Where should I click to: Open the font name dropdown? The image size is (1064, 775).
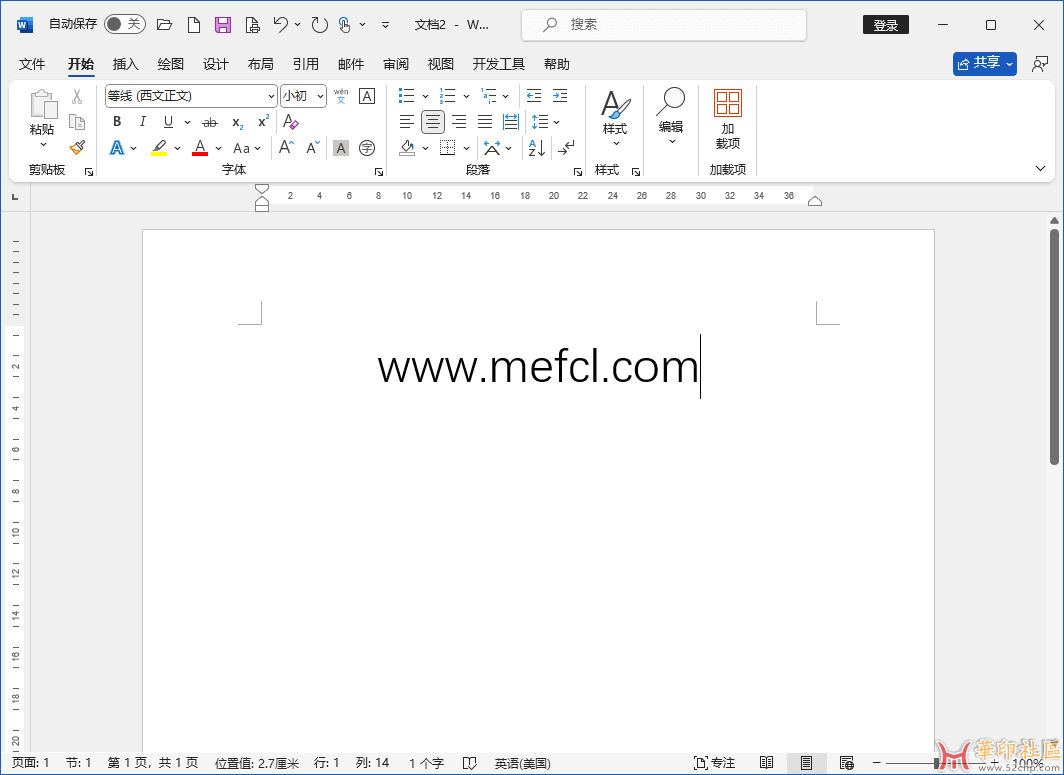click(272, 96)
